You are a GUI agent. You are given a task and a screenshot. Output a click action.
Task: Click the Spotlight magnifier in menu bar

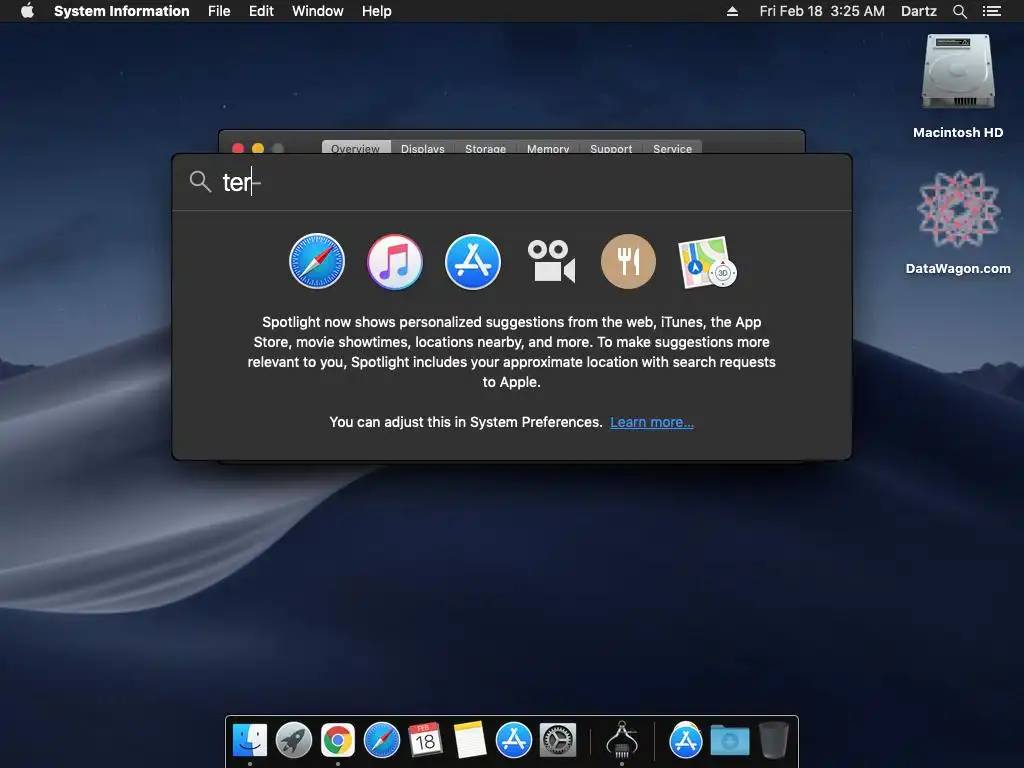[x=959, y=11]
